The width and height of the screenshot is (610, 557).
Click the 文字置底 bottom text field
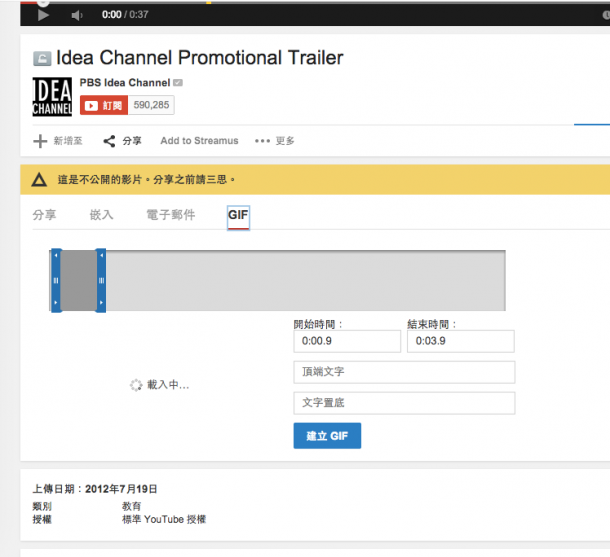pos(404,403)
